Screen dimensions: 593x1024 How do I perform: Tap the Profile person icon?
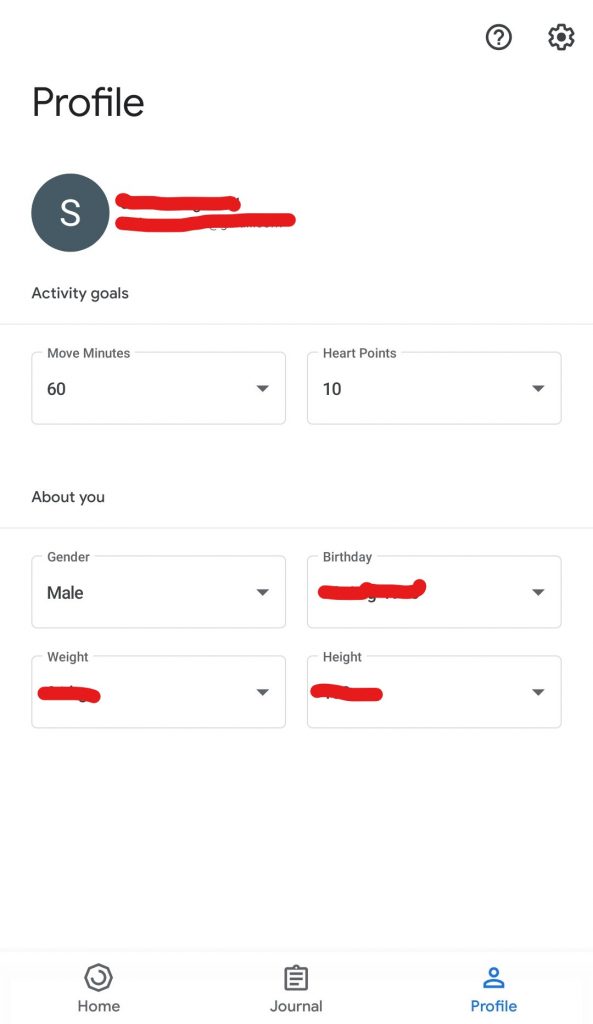tap(494, 978)
